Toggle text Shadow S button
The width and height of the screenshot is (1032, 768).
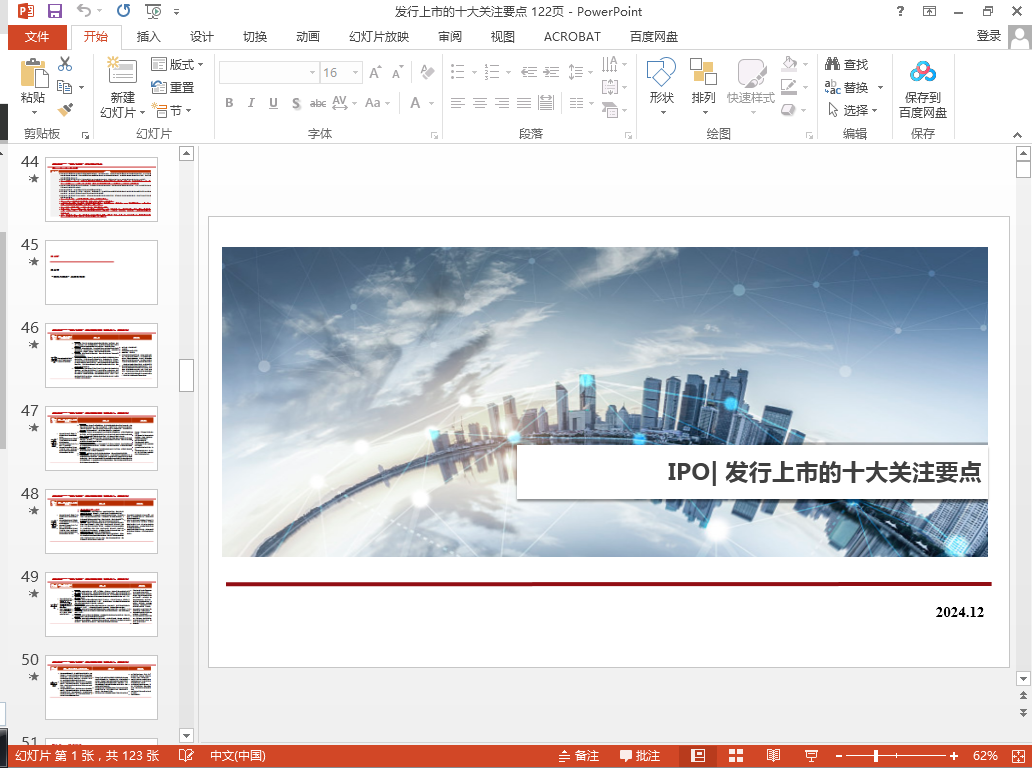[x=296, y=103]
